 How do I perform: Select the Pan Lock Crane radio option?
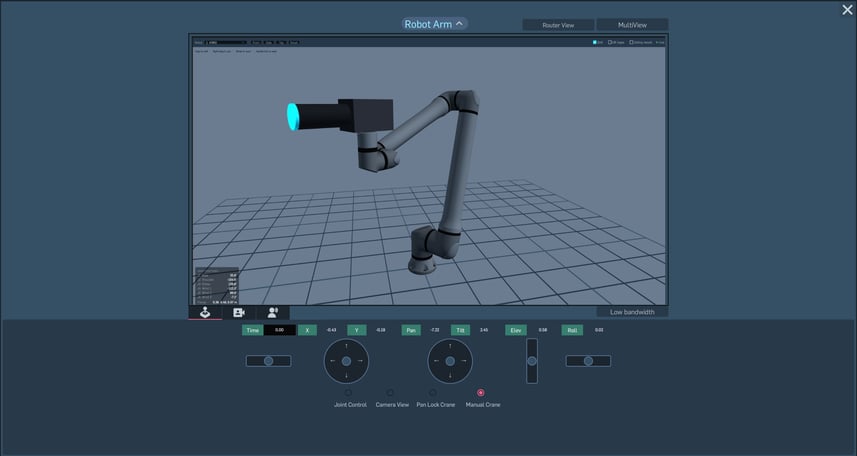[x=433, y=393]
